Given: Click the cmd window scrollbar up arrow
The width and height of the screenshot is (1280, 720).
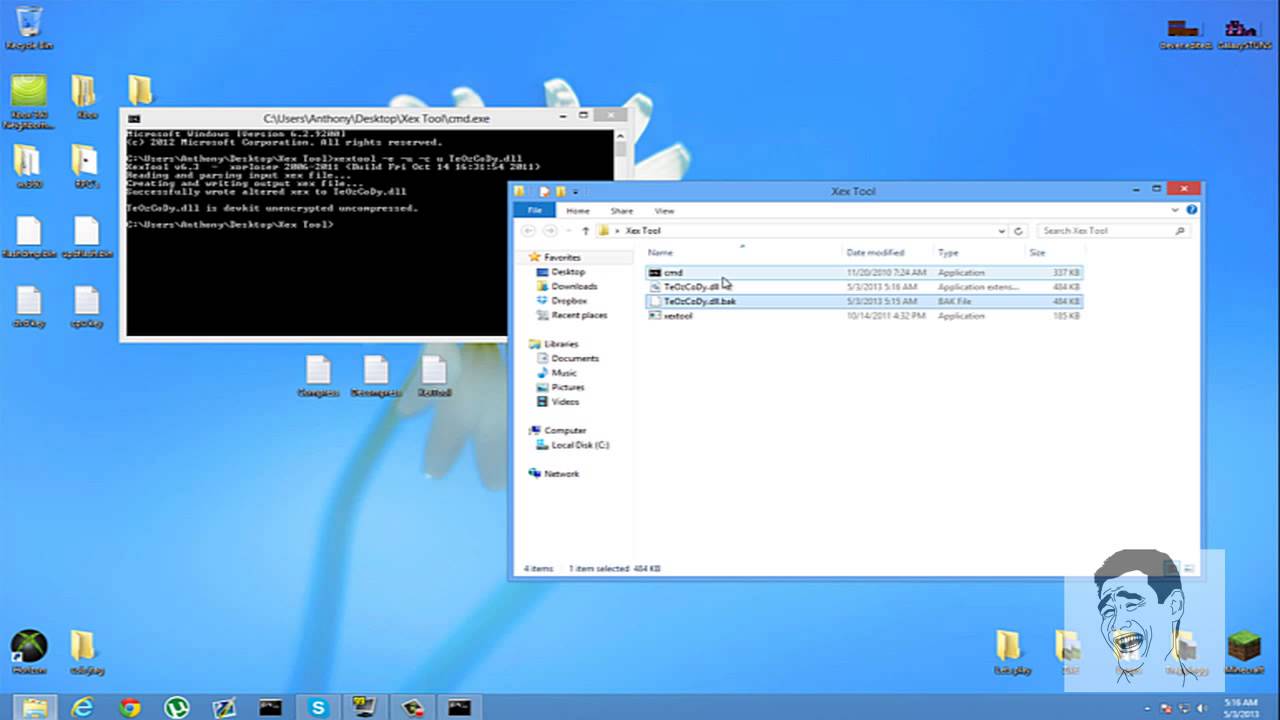Looking at the screenshot, I should 621,134.
